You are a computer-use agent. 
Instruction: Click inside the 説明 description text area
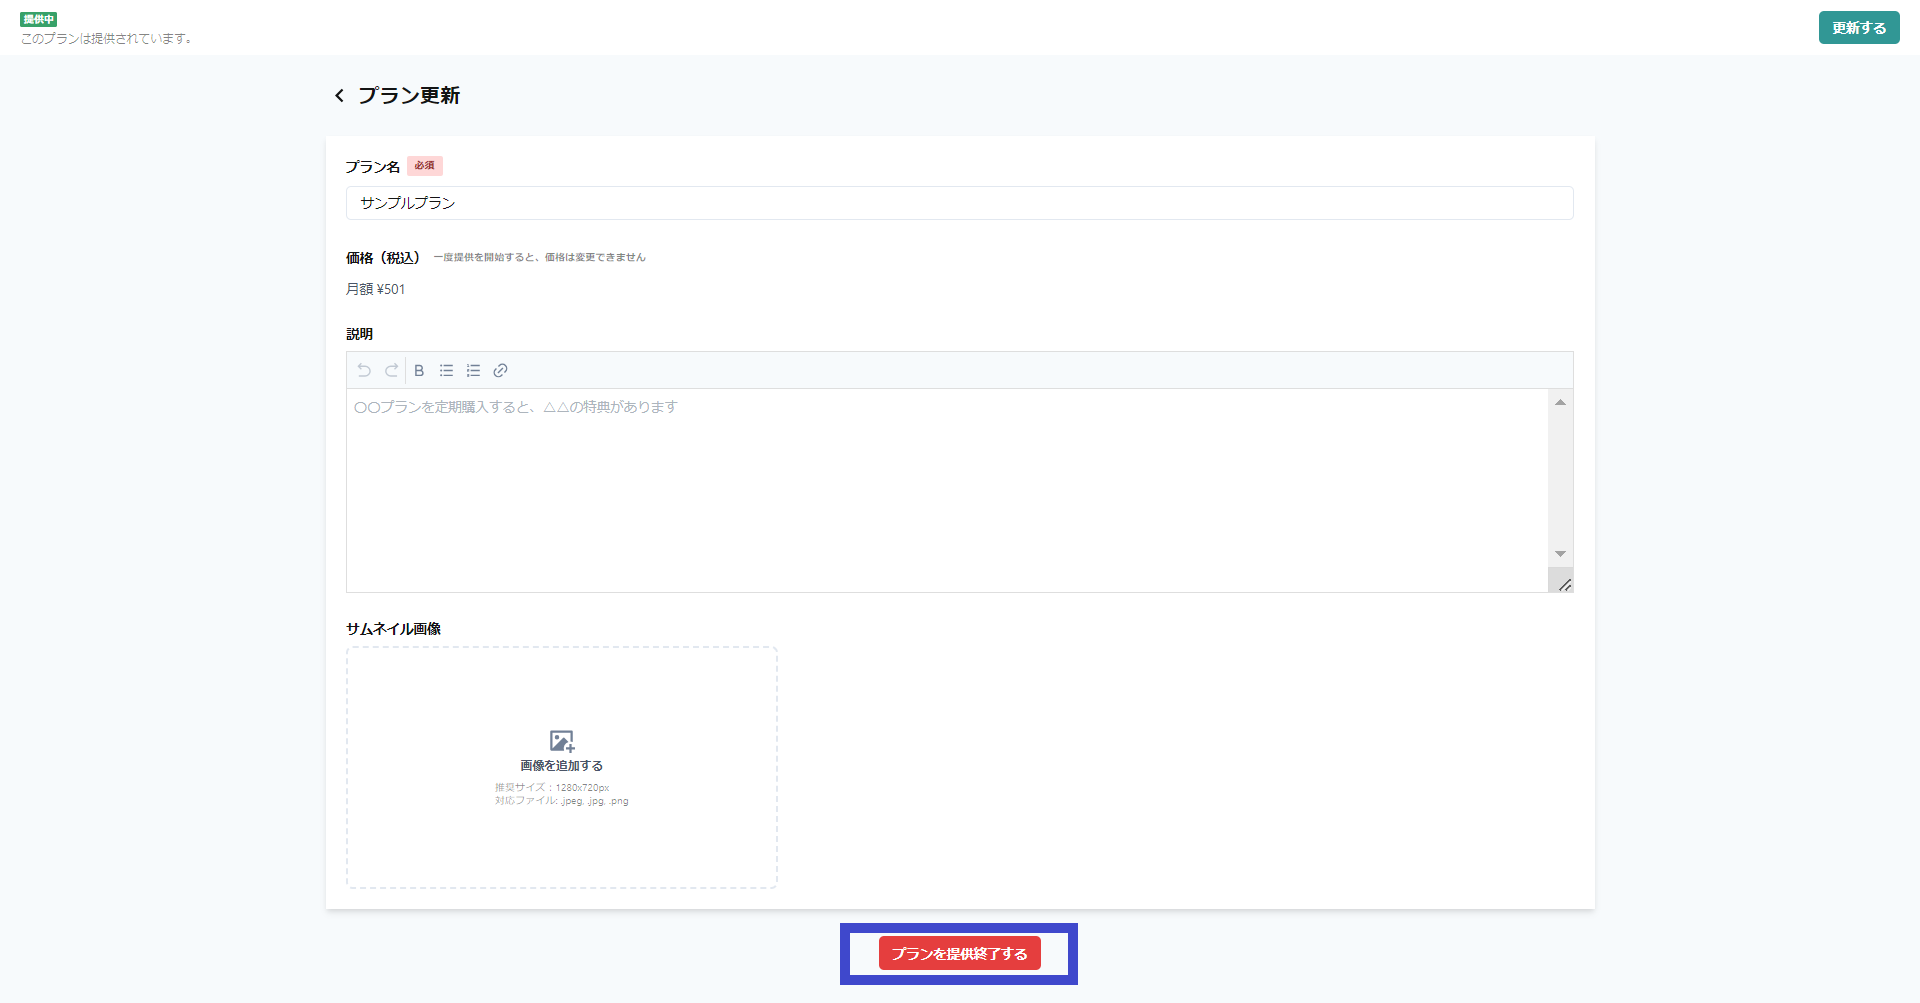(x=900, y=470)
